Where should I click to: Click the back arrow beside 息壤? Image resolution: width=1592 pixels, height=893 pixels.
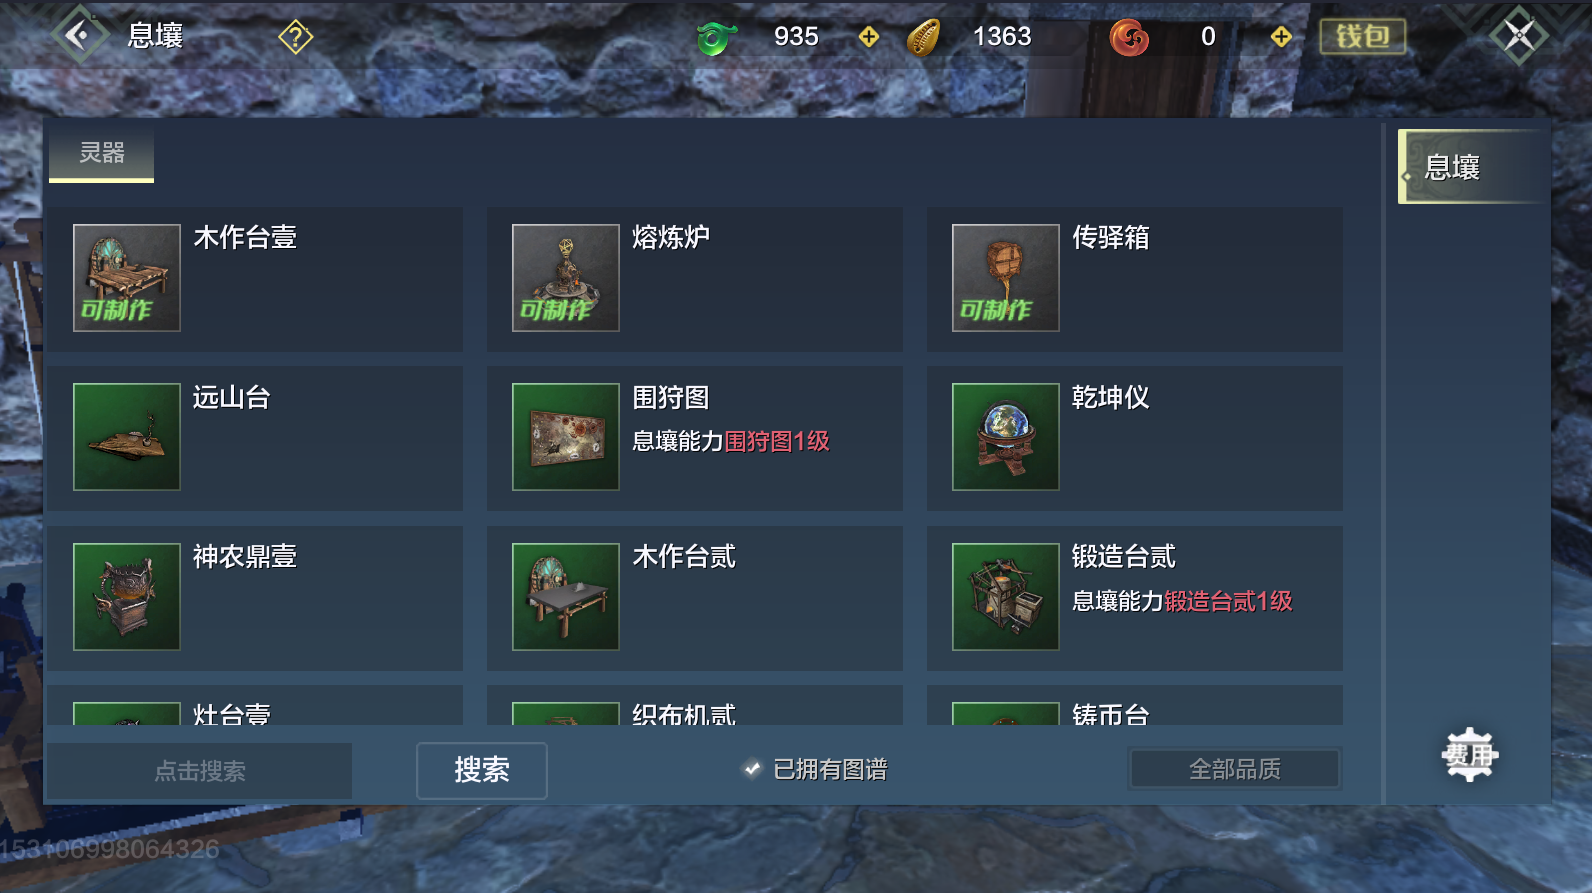(79, 36)
